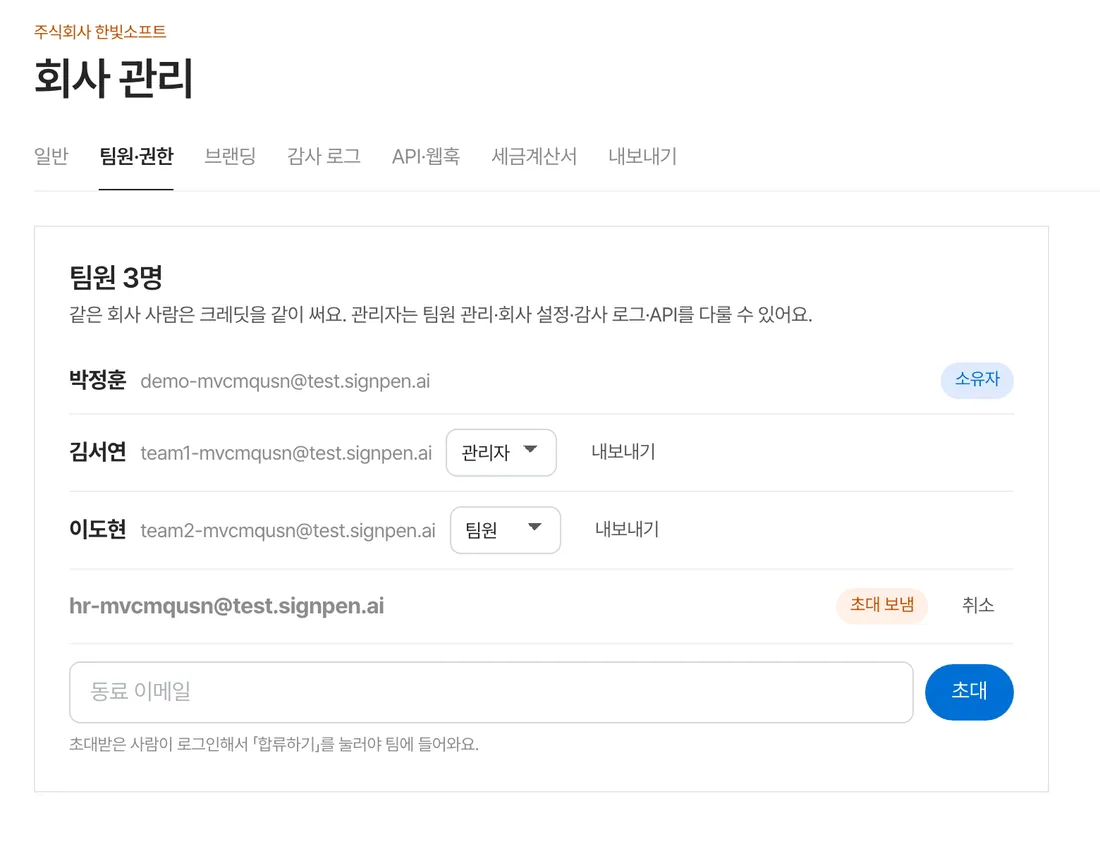Select the 팀원·권한 tab
The height and width of the screenshot is (846, 1100).
click(136, 156)
